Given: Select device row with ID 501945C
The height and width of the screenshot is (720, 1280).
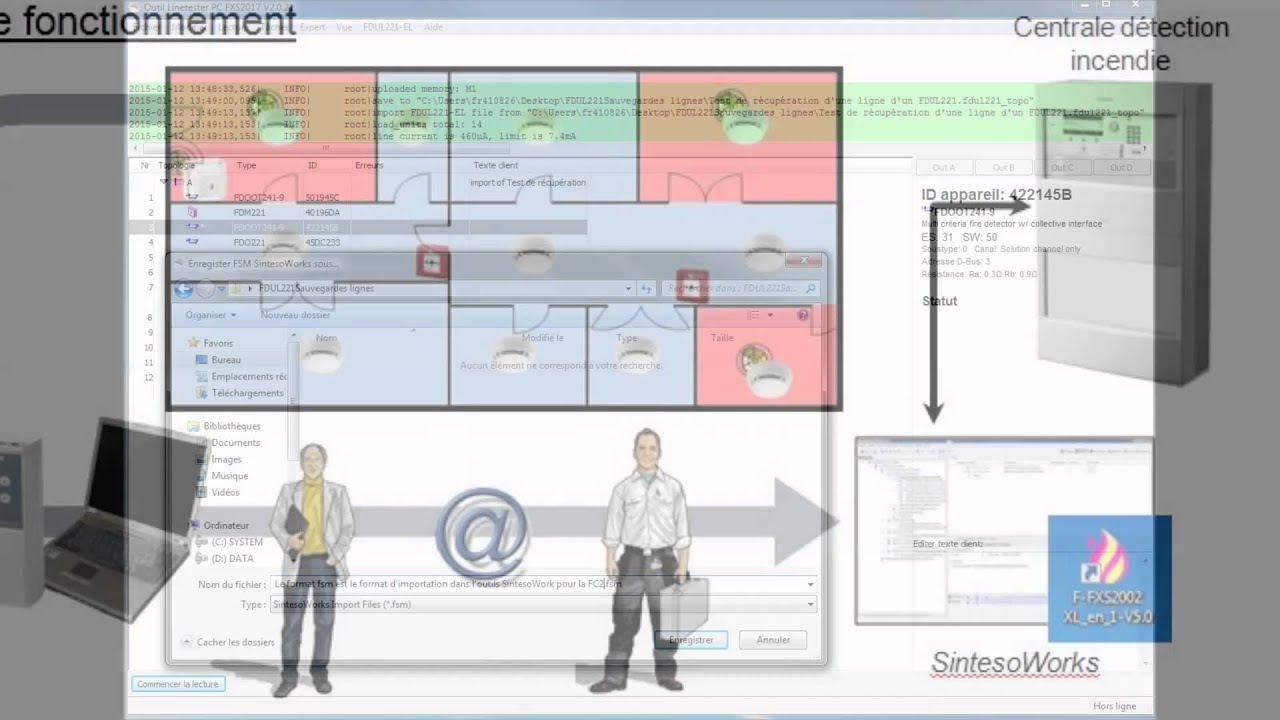Looking at the screenshot, I should pyautogui.click(x=360, y=198).
